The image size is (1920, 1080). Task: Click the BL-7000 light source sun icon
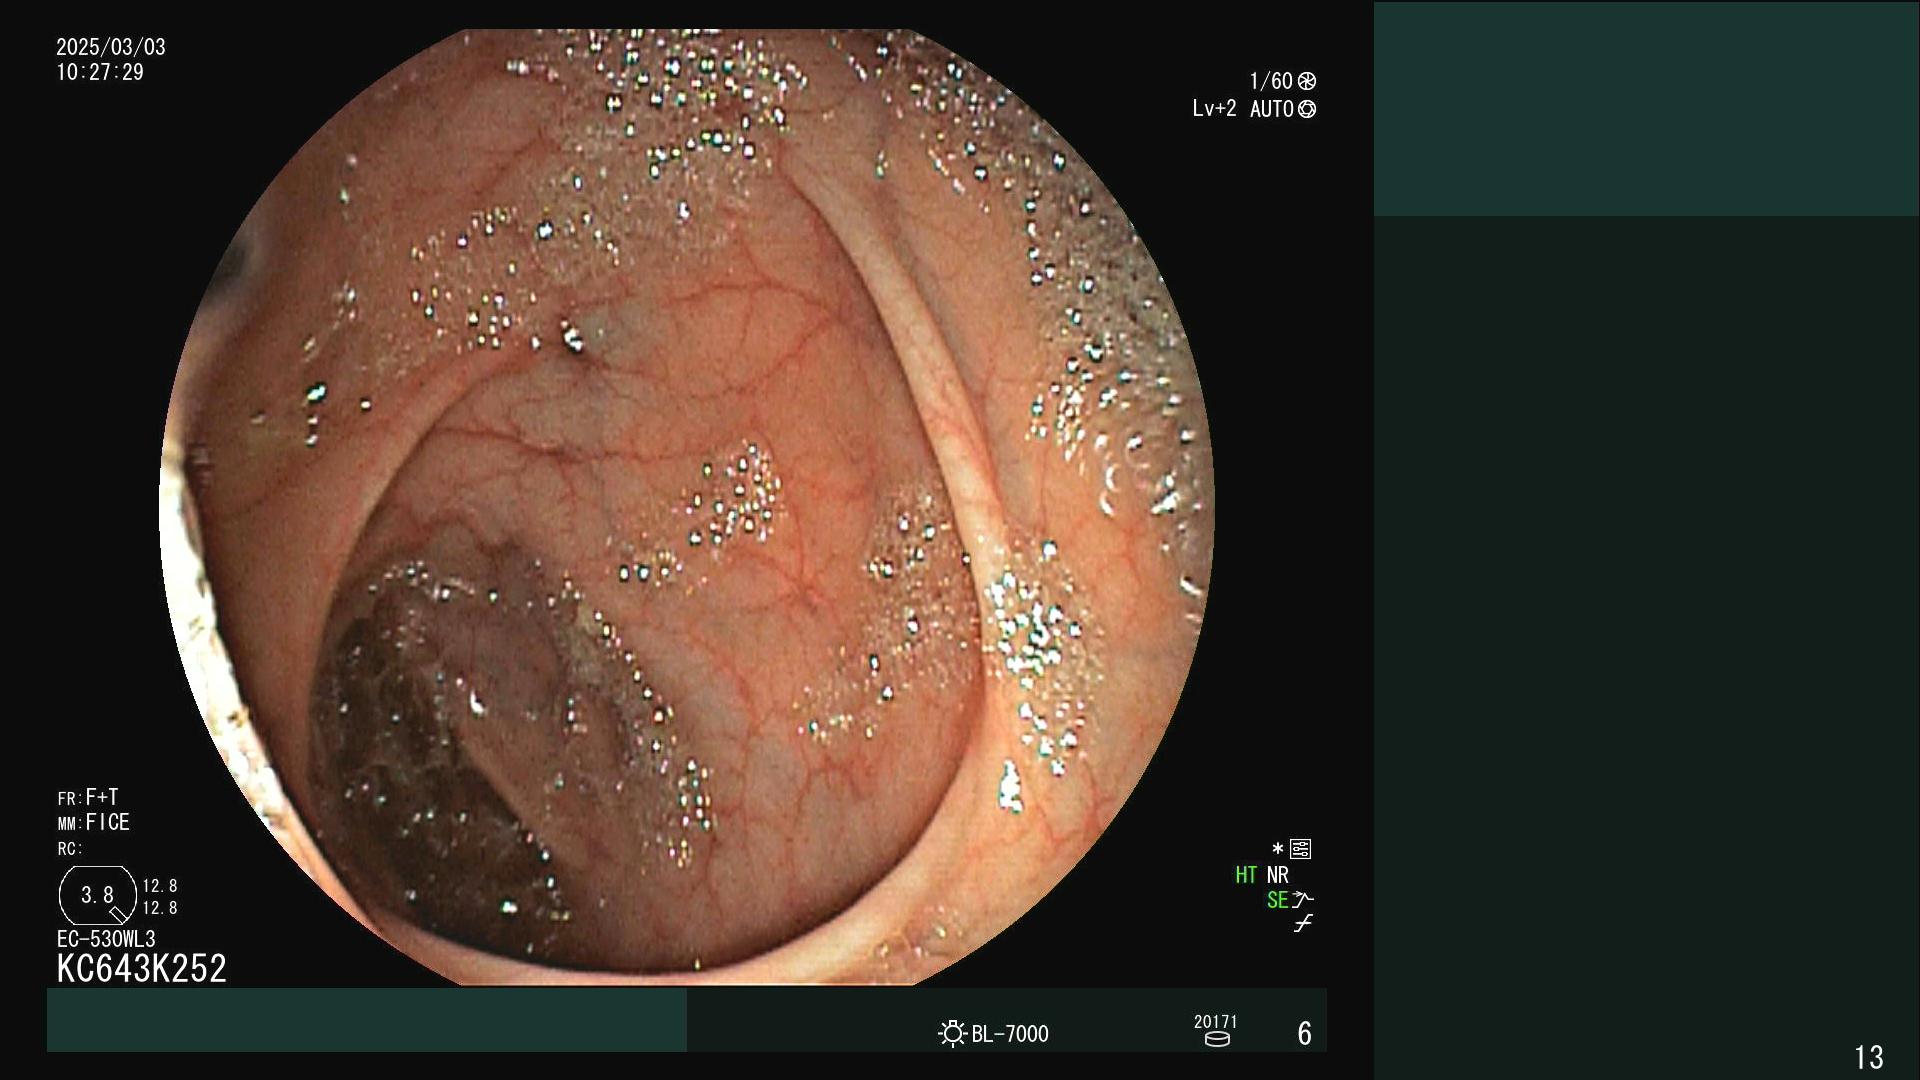952,1033
